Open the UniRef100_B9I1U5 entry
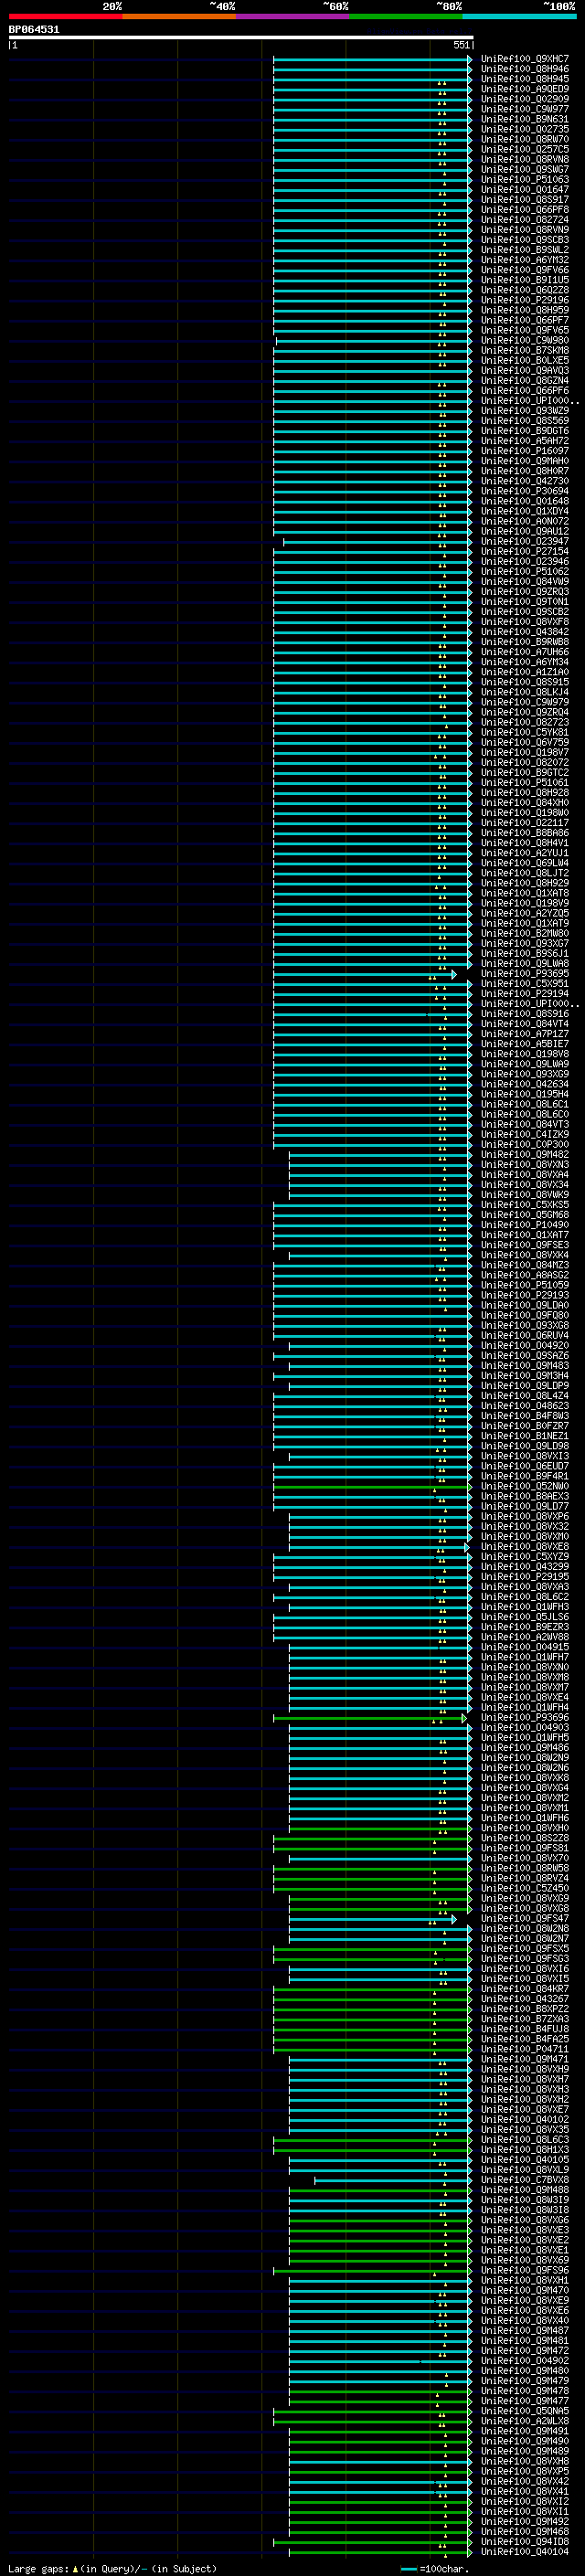585x2576 pixels. coord(525,280)
